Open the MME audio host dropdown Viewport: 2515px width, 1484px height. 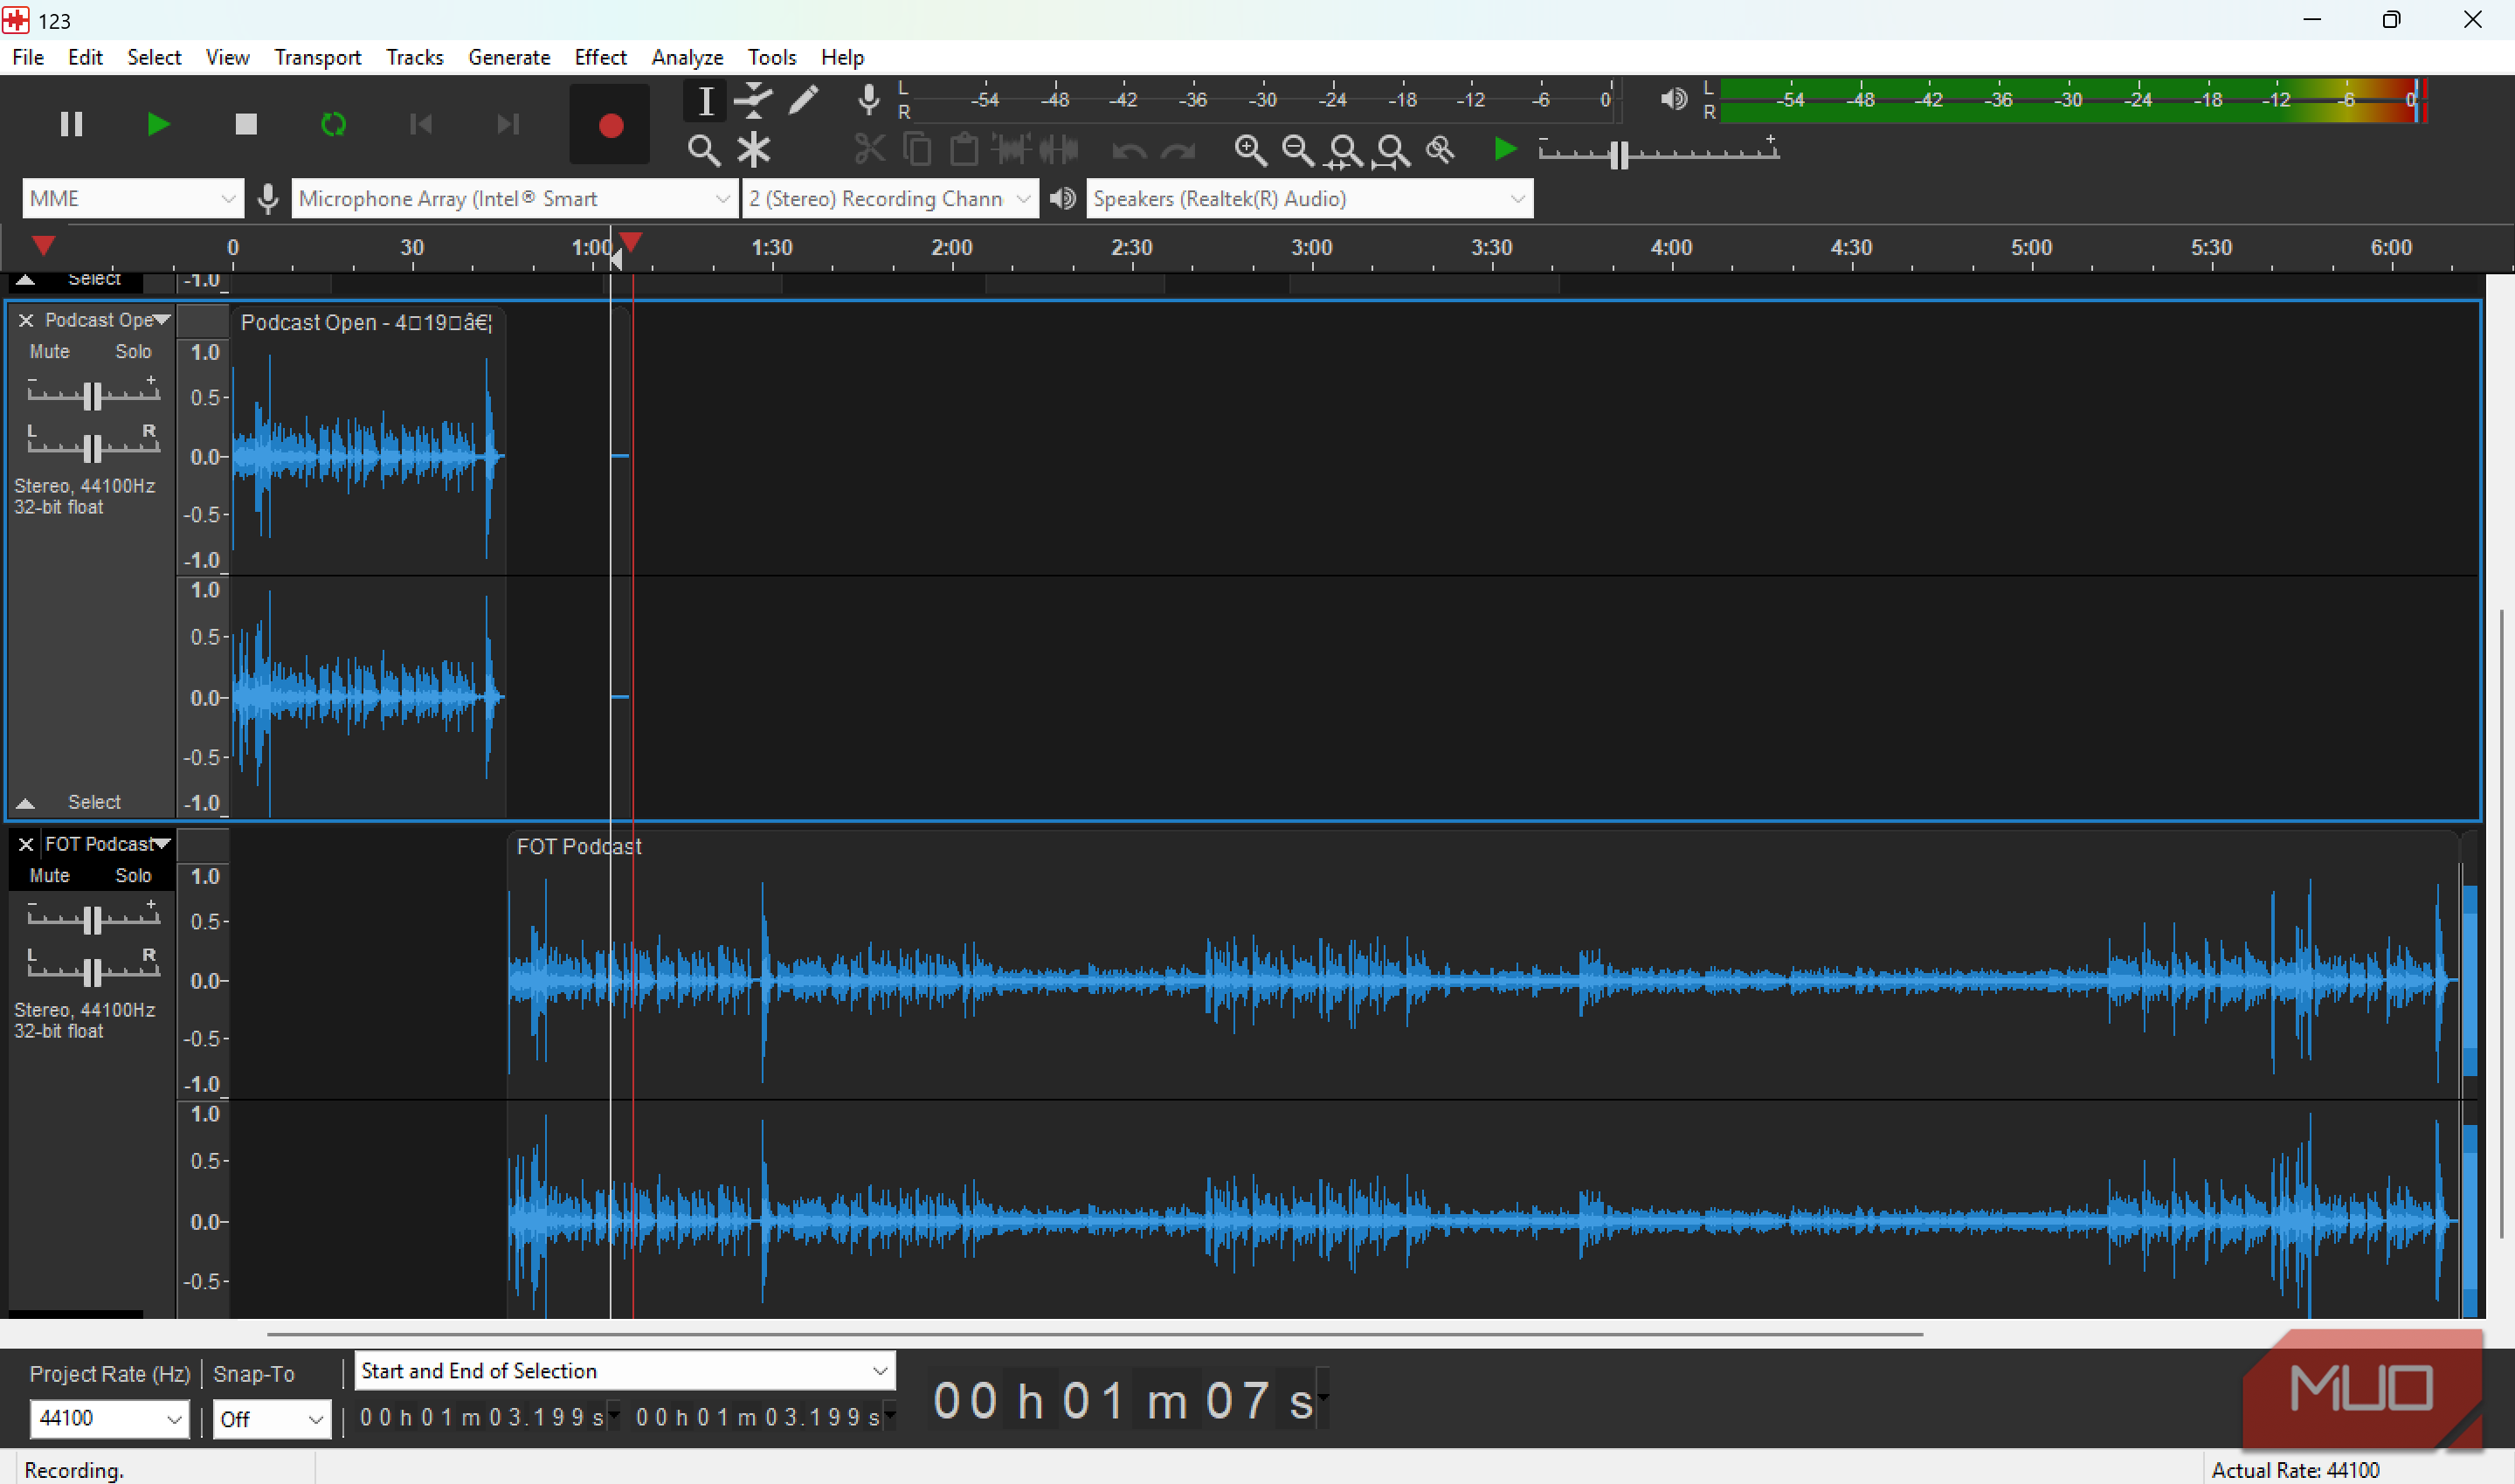pyautogui.click(x=132, y=199)
